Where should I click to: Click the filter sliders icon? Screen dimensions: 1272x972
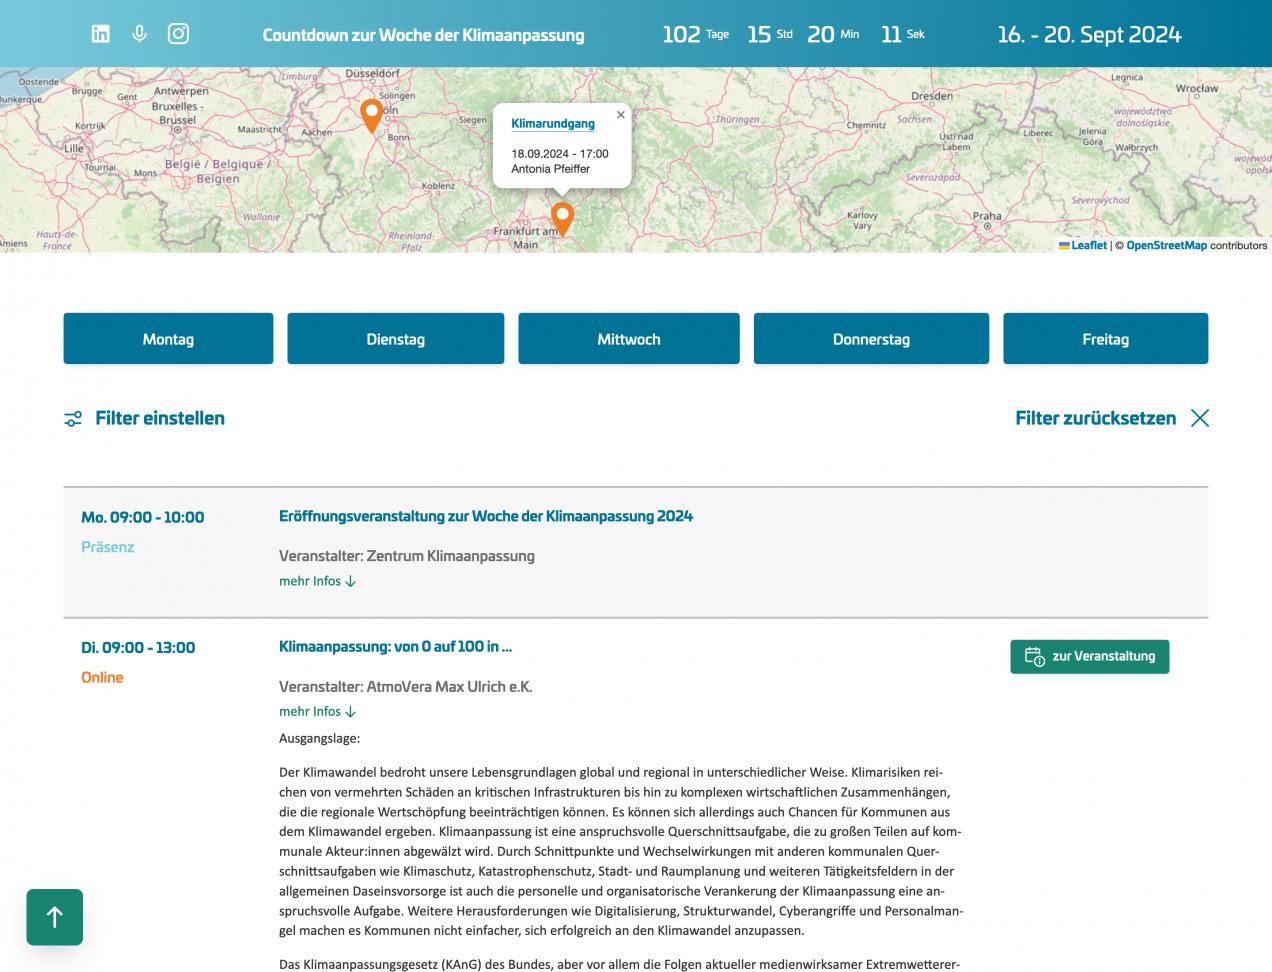[x=73, y=419]
